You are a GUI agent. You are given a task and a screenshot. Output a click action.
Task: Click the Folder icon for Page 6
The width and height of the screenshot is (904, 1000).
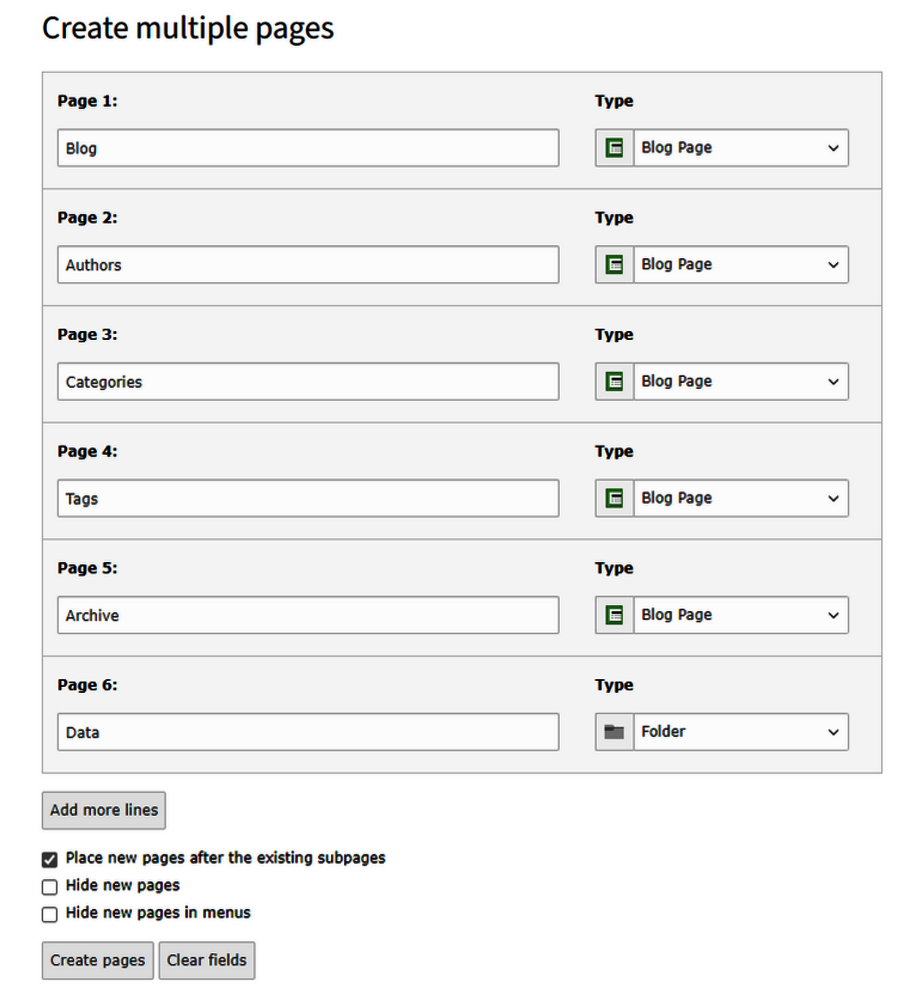click(x=614, y=732)
